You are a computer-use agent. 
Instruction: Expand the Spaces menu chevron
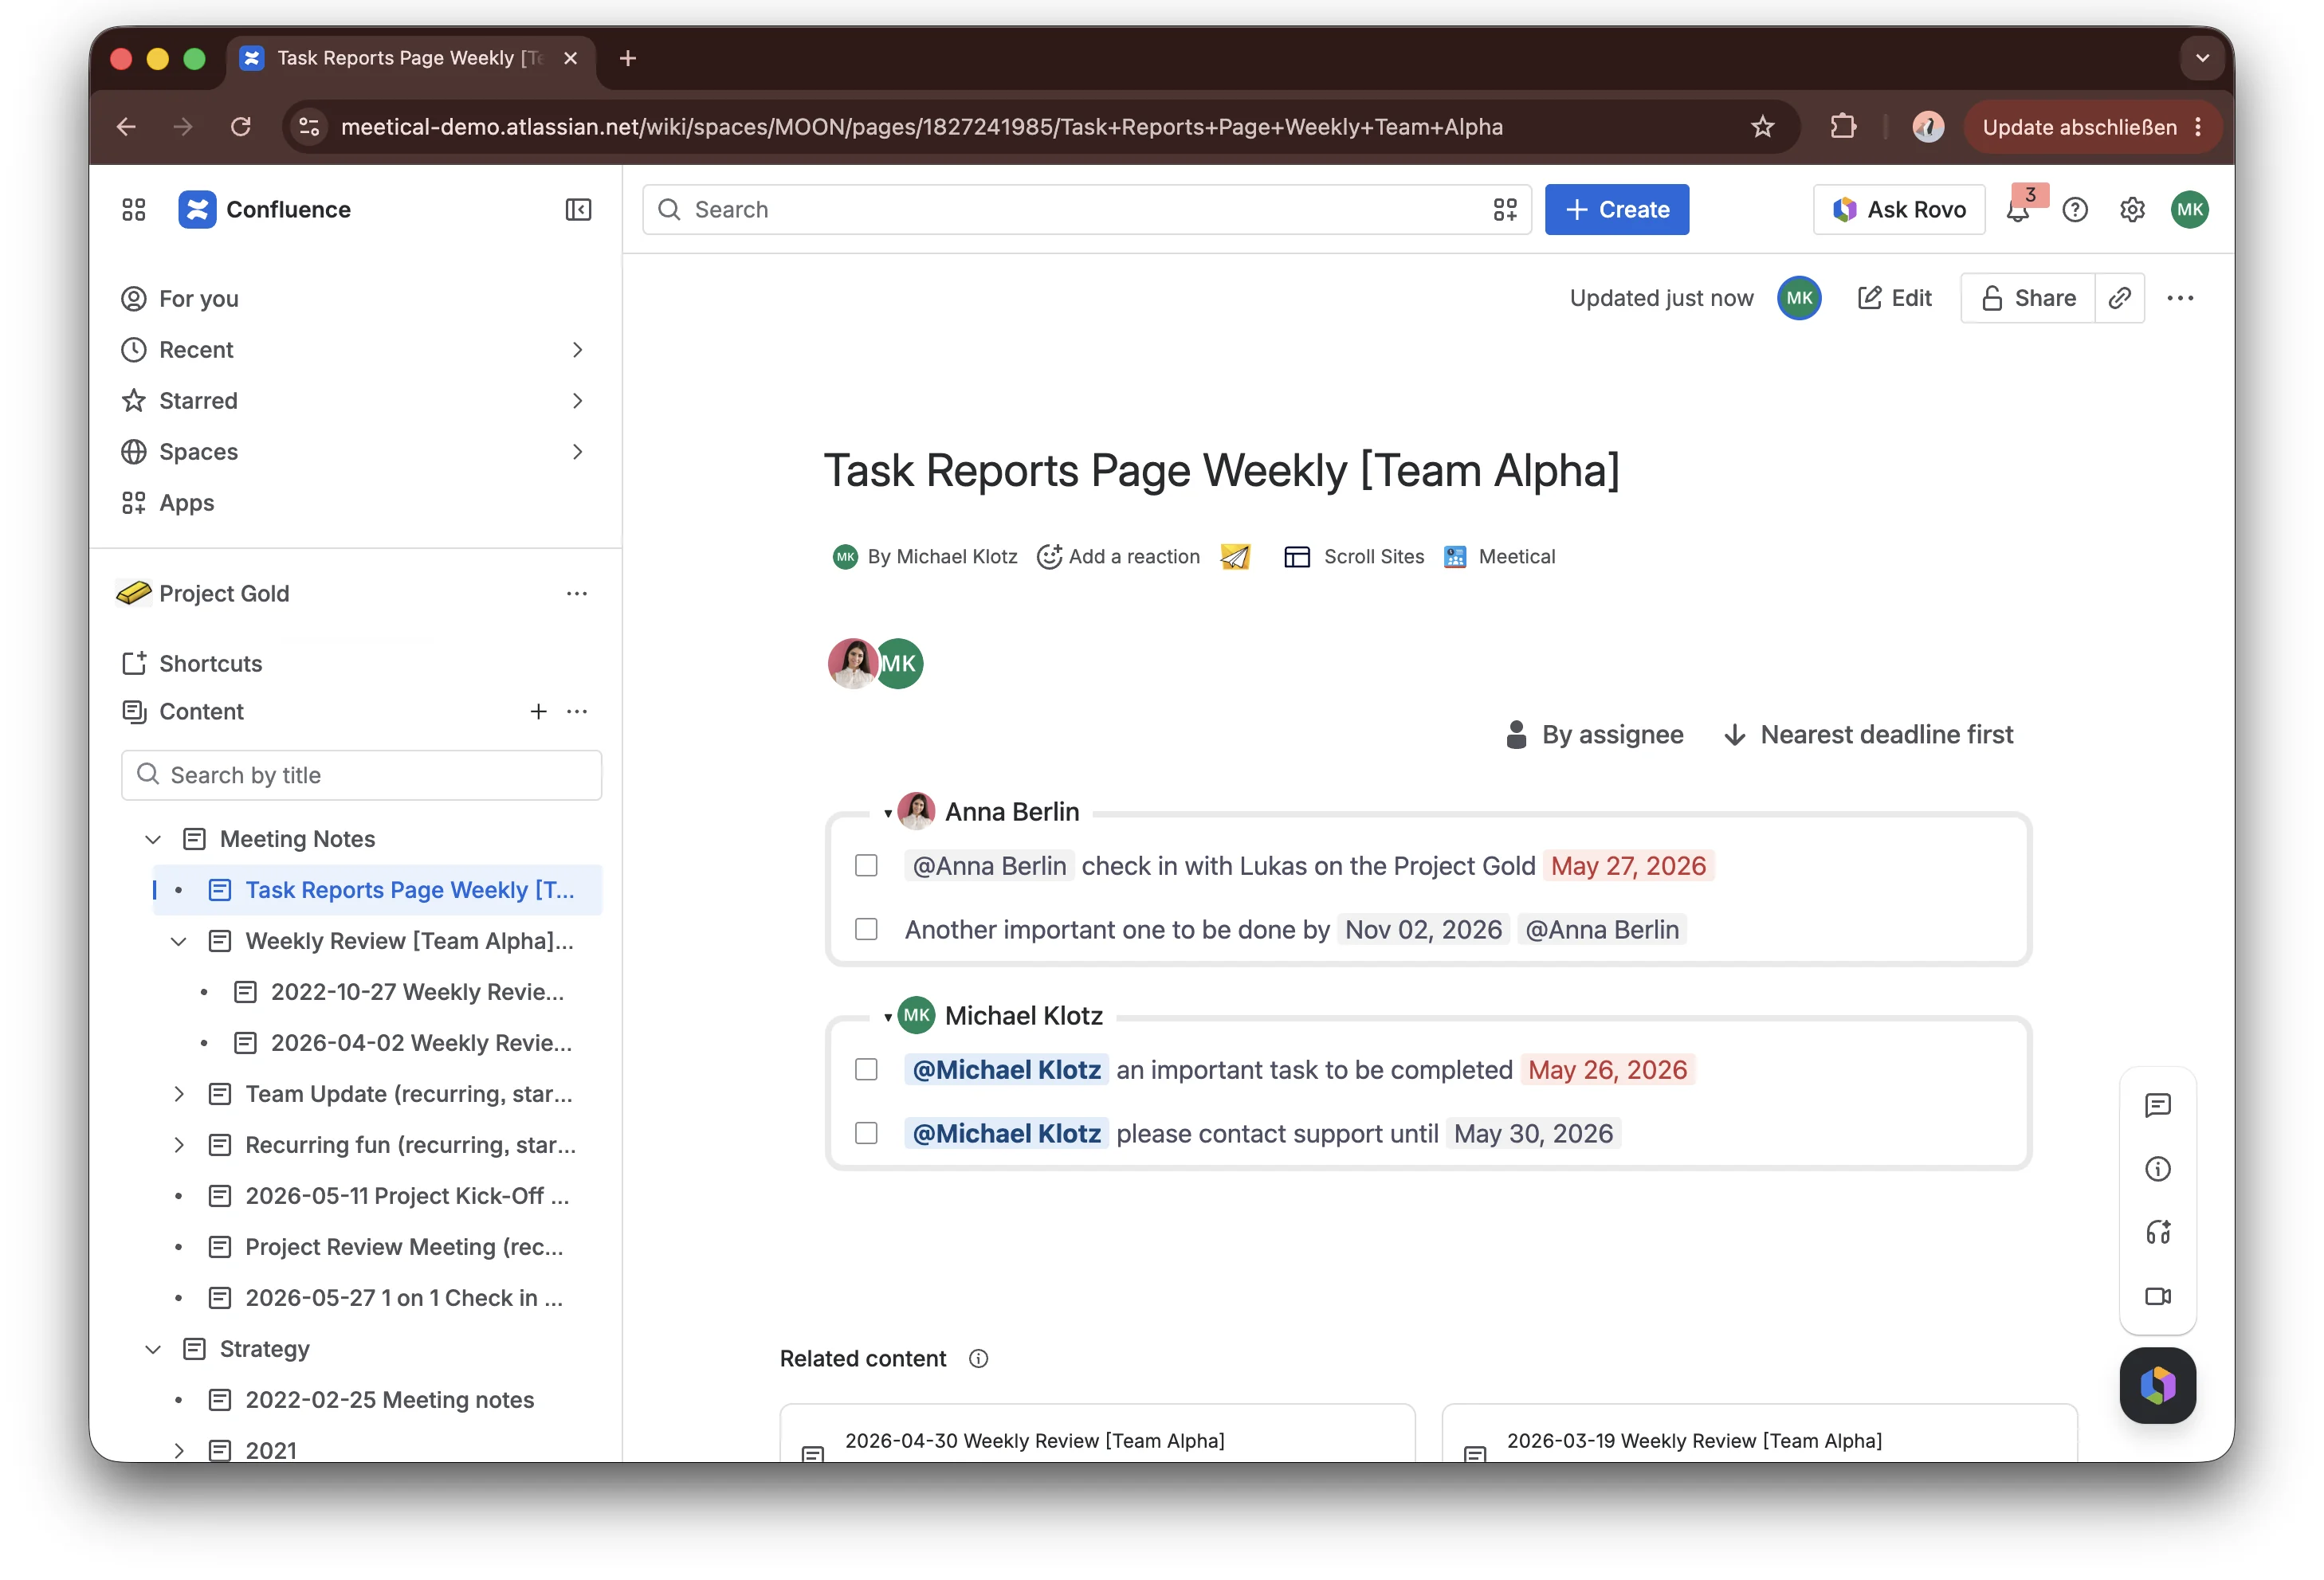(577, 451)
